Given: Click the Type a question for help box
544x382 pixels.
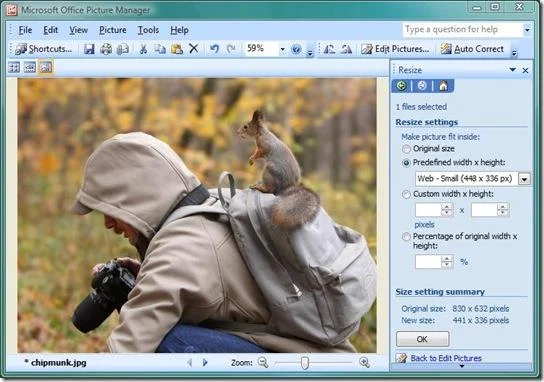Looking at the screenshot, I should pos(463,30).
